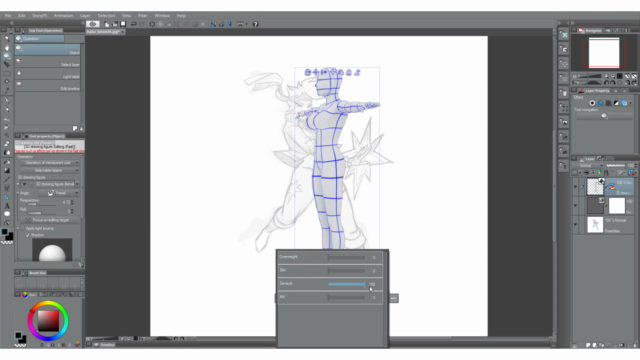Image resolution: width=640 pixels, height=360 pixels.
Task: Toggle visibility of the white paper layer
Action: tap(576, 206)
